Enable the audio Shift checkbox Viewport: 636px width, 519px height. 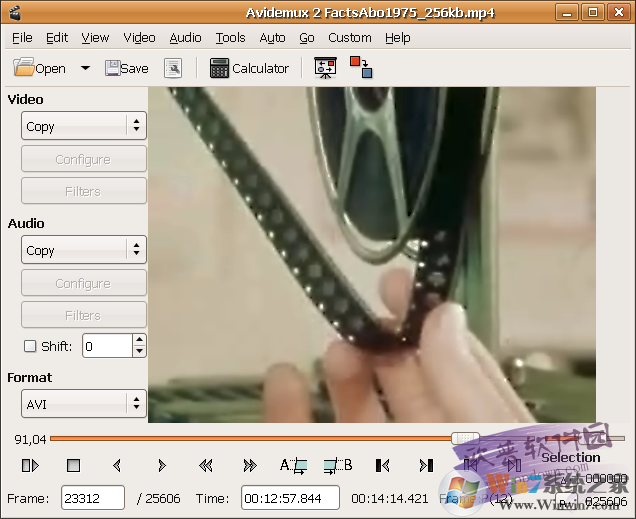point(30,346)
